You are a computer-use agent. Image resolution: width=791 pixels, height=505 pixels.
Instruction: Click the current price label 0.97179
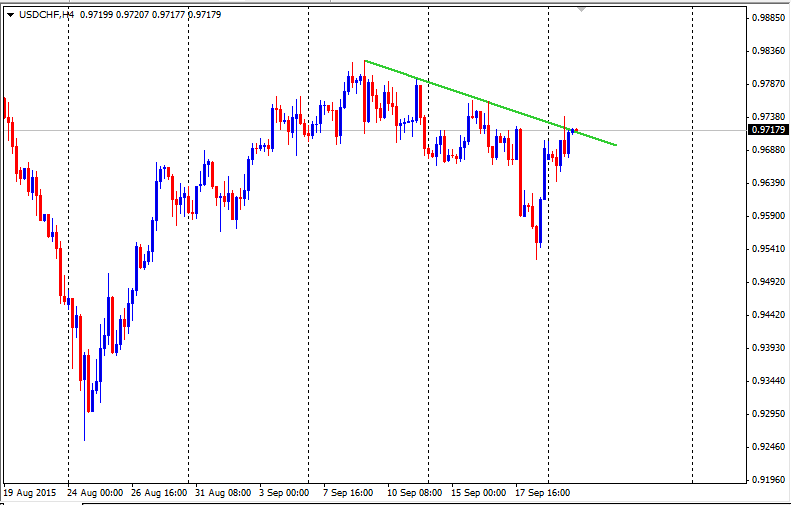point(768,130)
